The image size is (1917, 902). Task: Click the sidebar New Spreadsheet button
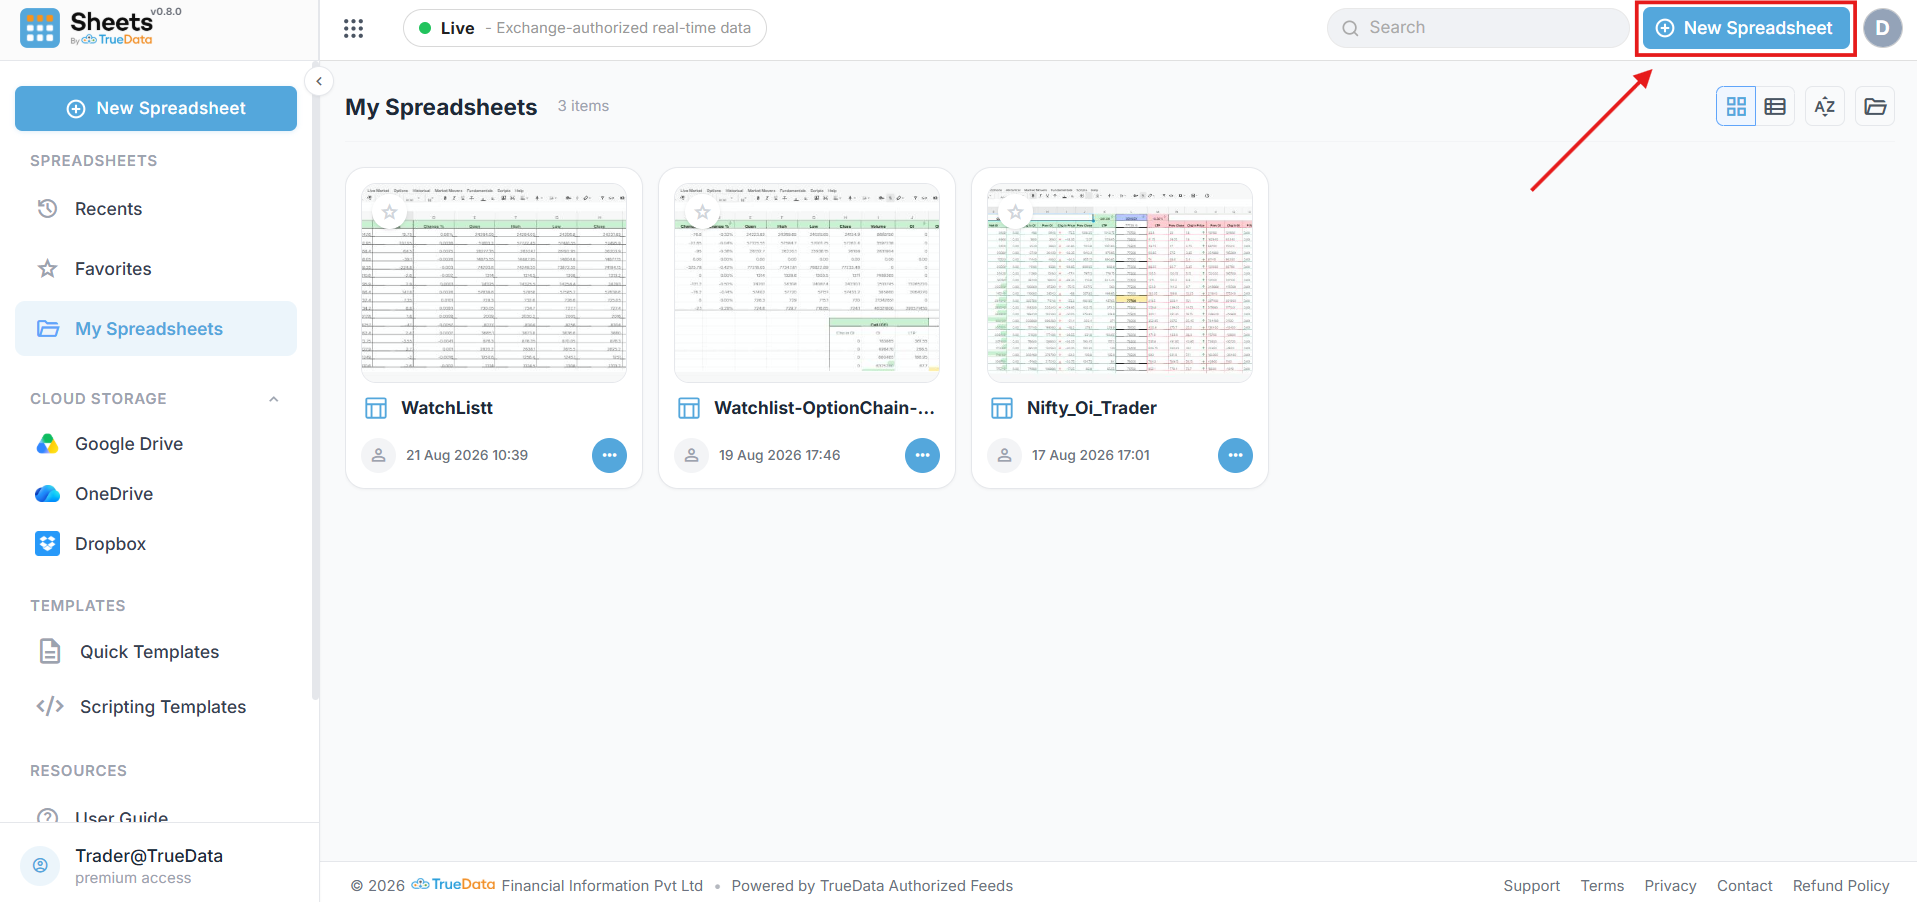click(156, 108)
